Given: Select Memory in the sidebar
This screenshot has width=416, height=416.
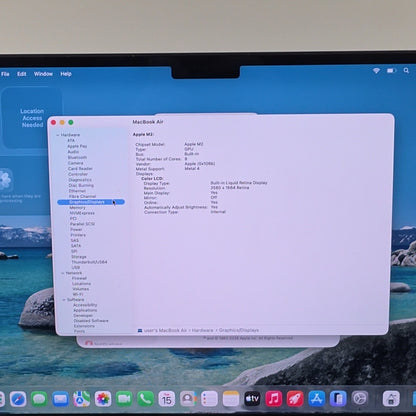Looking at the screenshot, I should [77, 208].
